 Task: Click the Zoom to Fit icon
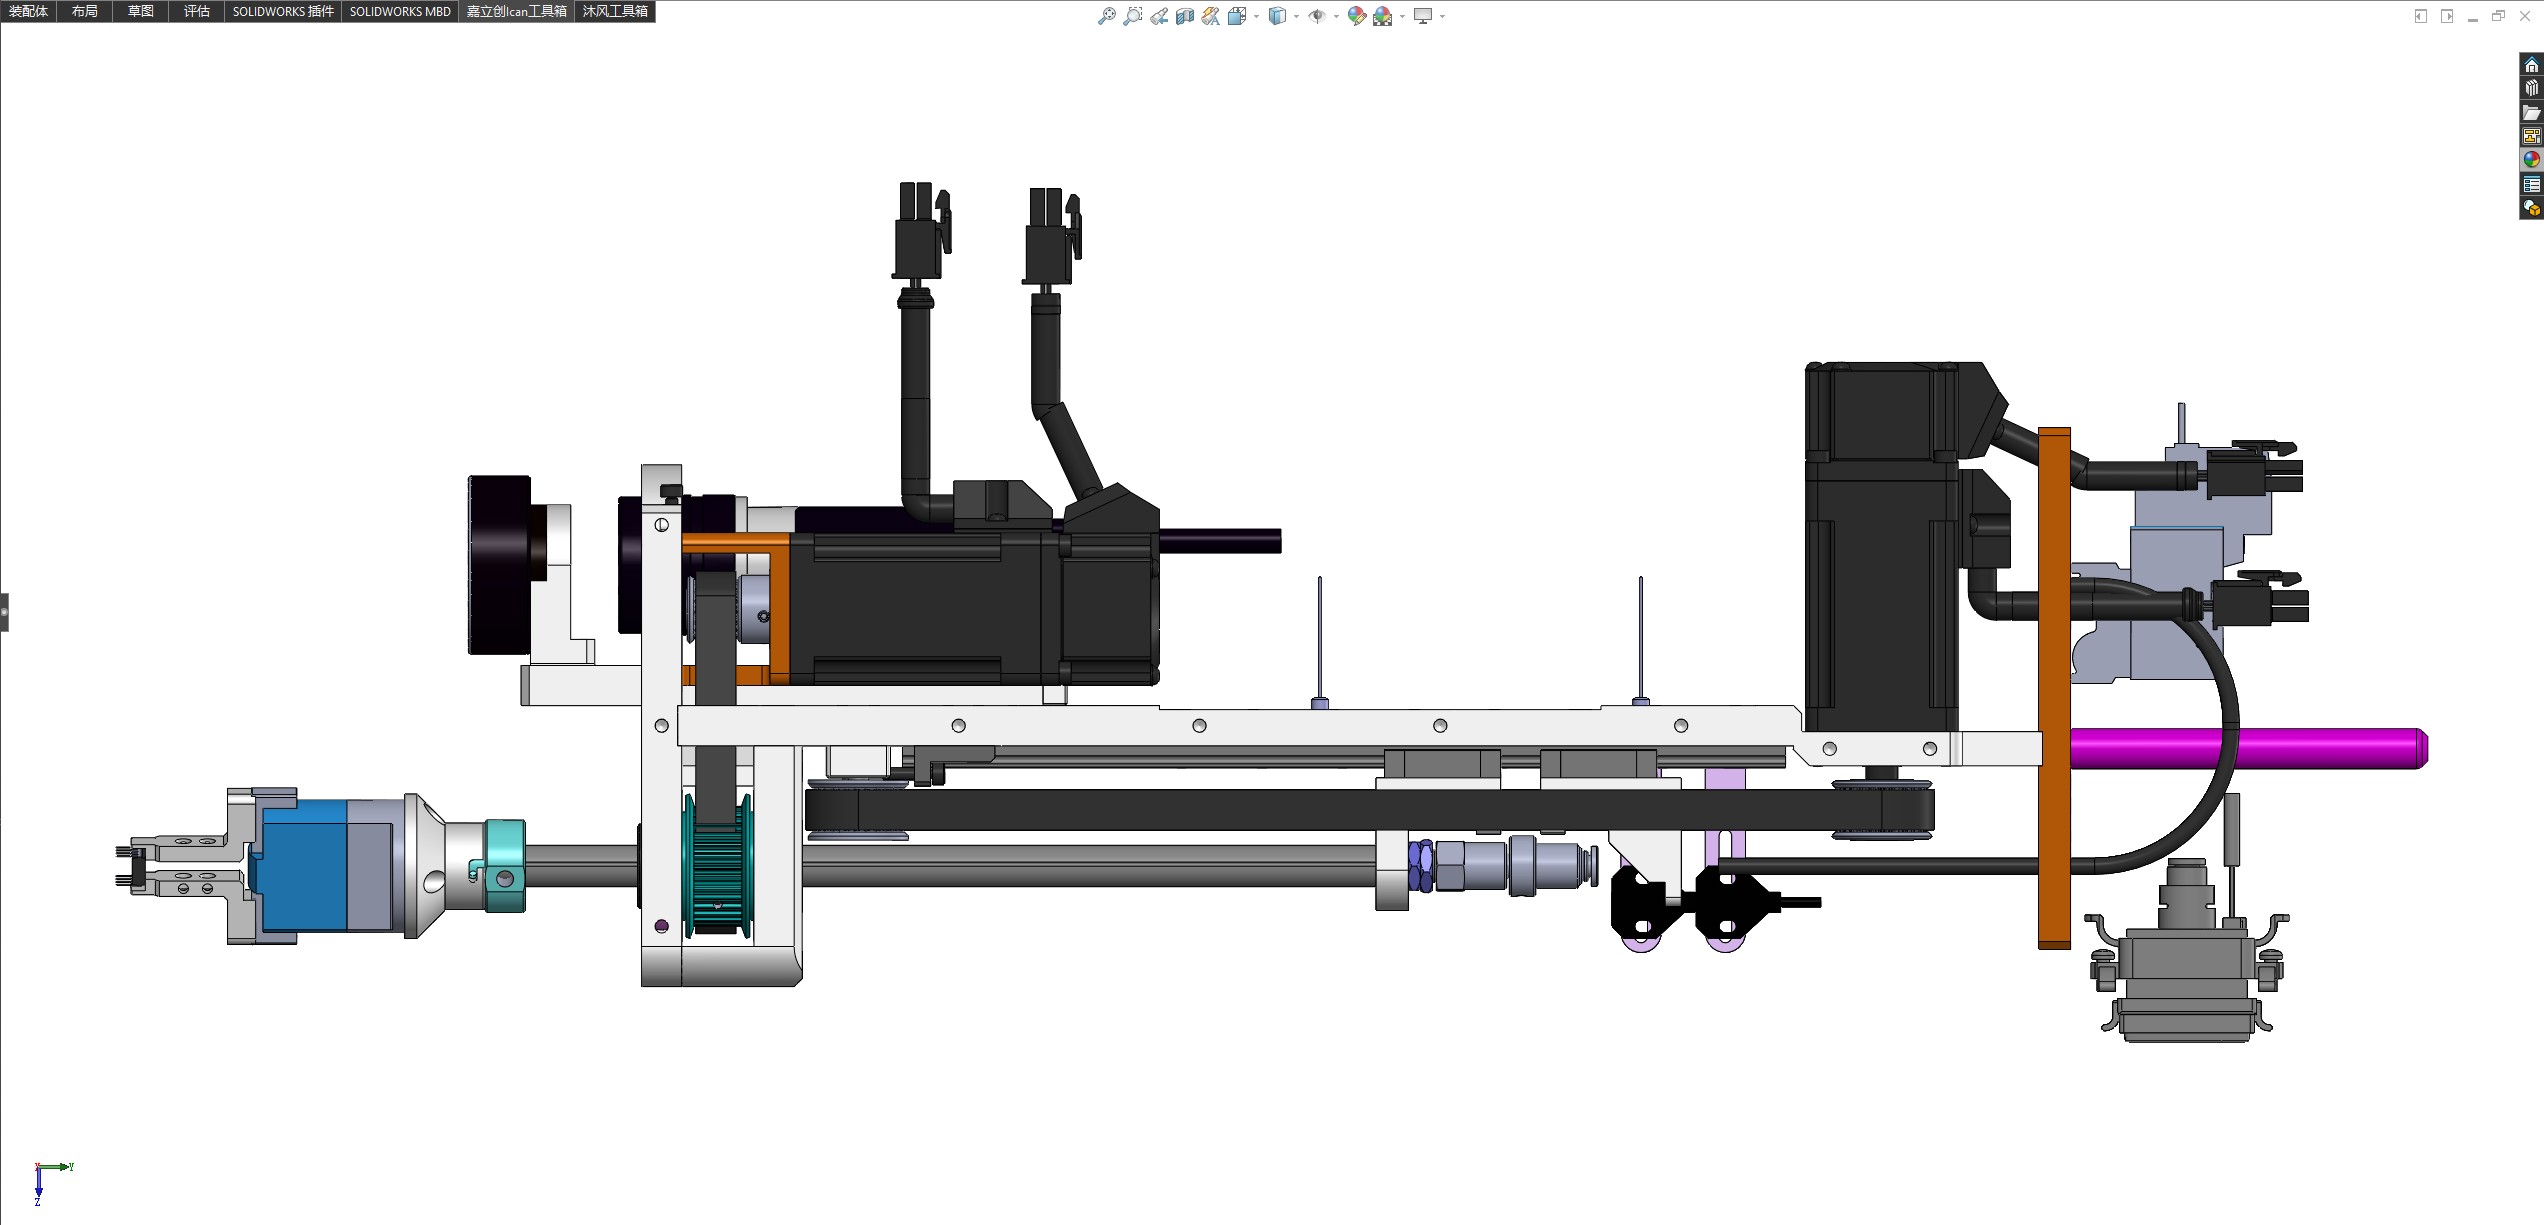pos(1106,16)
